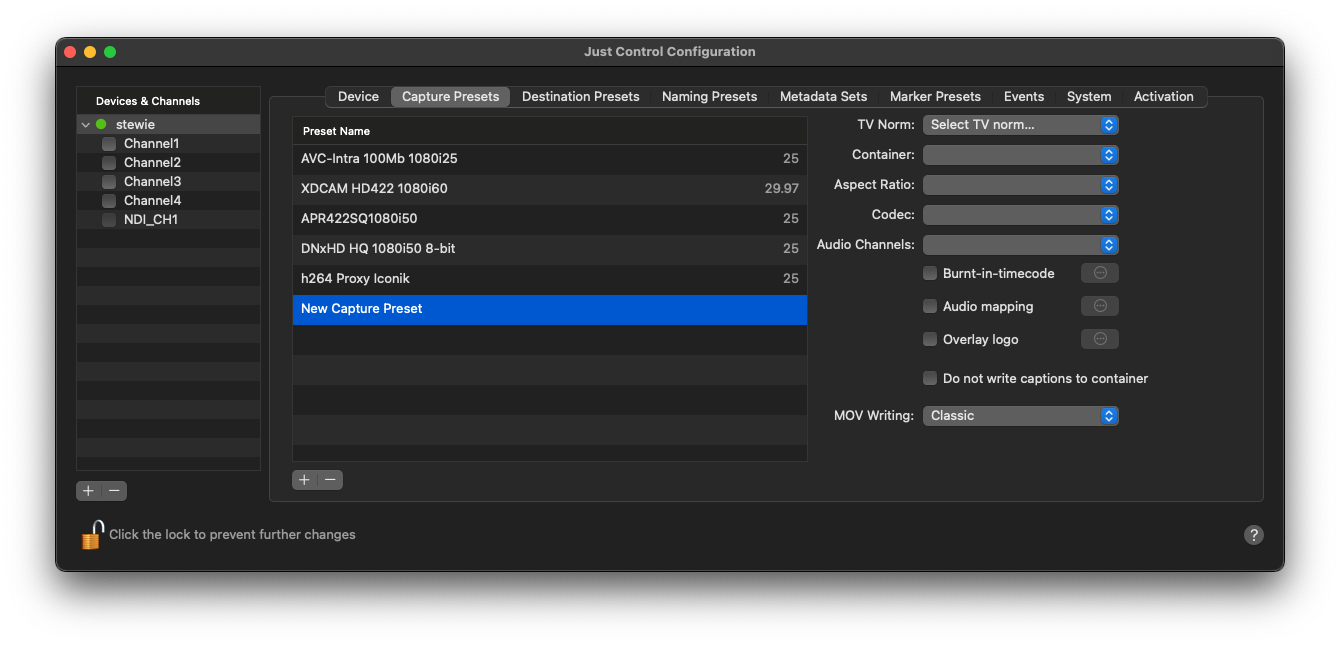Open the Metadata Sets tab
This screenshot has height=645, width=1340.
[823, 97]
